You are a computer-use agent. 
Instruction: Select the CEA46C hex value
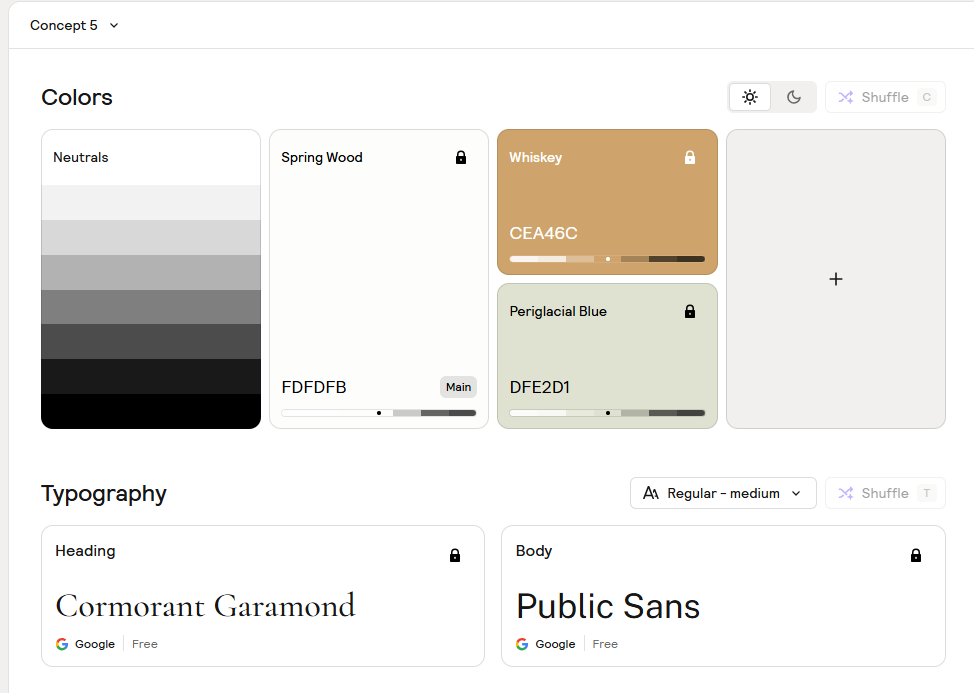[544, 233]
